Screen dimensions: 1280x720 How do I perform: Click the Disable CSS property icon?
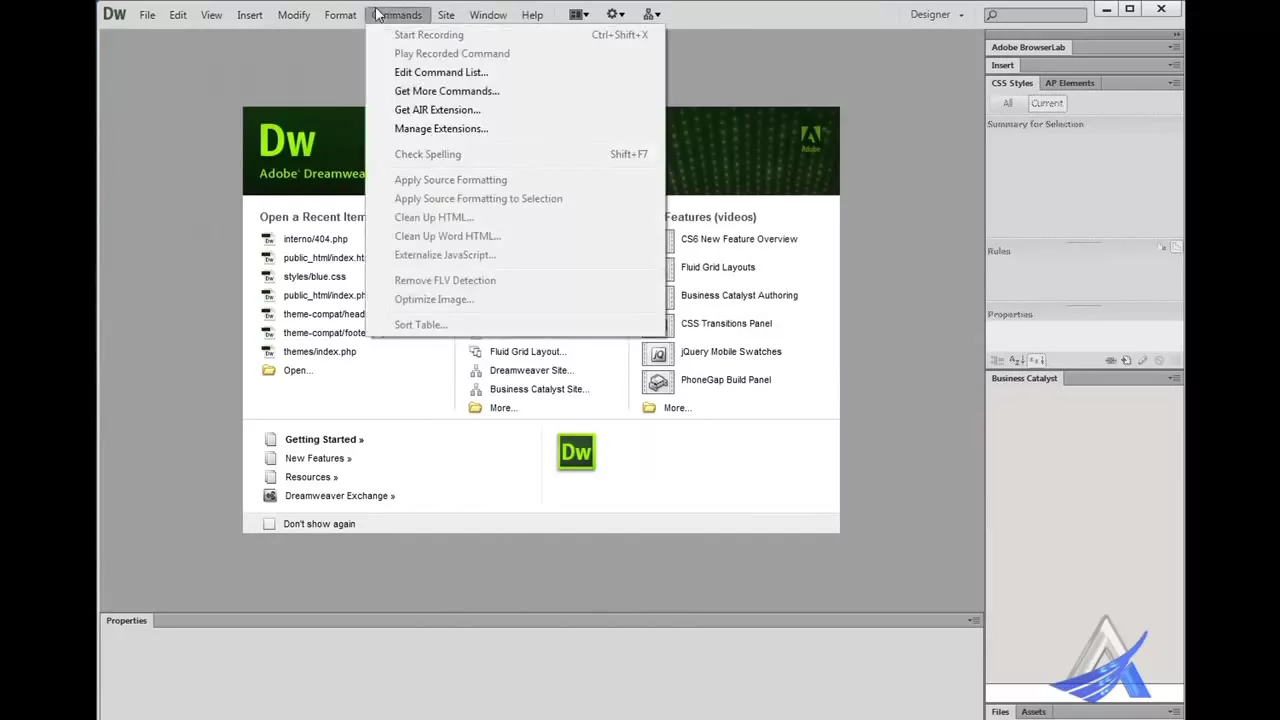point(1158,360)
